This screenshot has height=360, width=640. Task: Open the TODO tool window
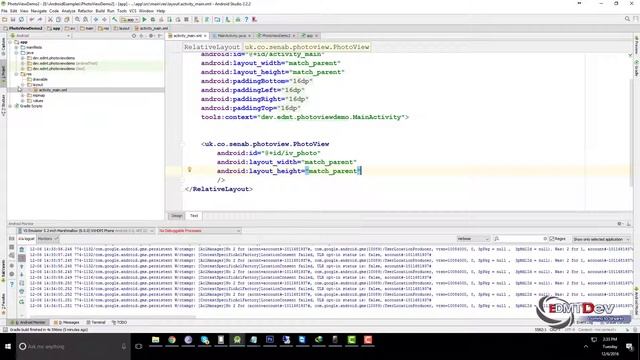coord(120,322)
